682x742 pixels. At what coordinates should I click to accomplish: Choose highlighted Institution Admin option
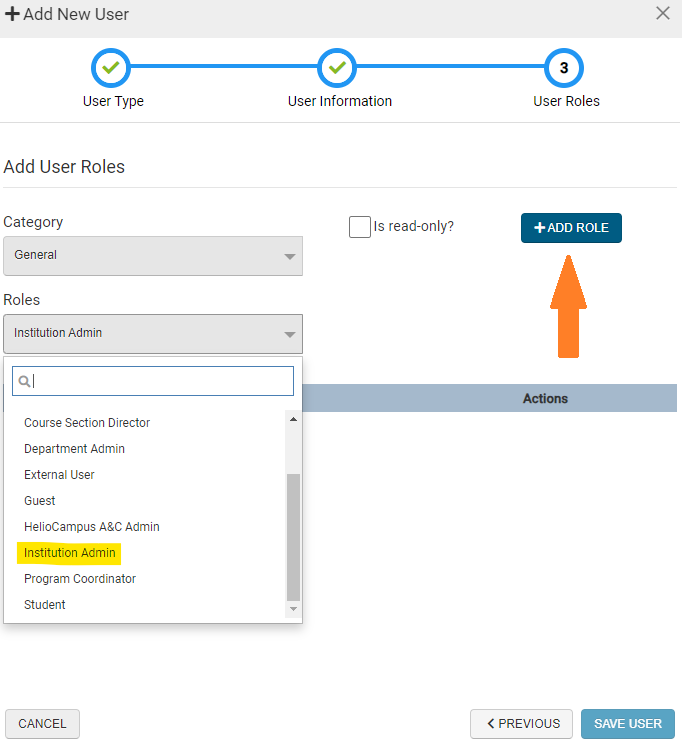(x=70, y=553)
